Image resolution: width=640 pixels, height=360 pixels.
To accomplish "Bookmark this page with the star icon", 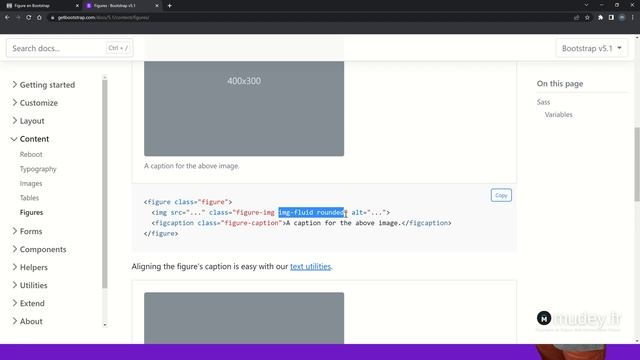I will 587,18.
